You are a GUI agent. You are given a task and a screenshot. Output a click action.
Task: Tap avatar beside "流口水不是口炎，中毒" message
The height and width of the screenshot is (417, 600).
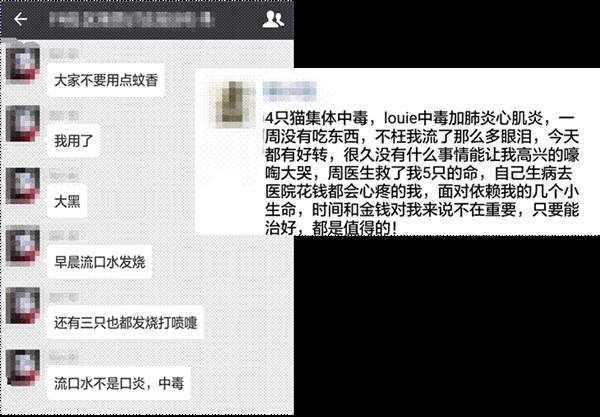pos(23,367)
